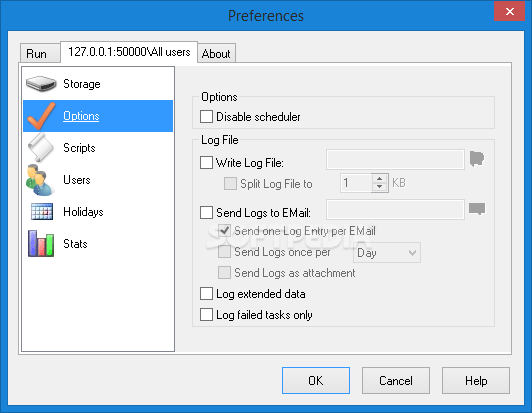Image resolution: width=532 pixels, height=413 pixels.
Task: Open the Holidays calendar icon
Action: click(x=42, y=212)
